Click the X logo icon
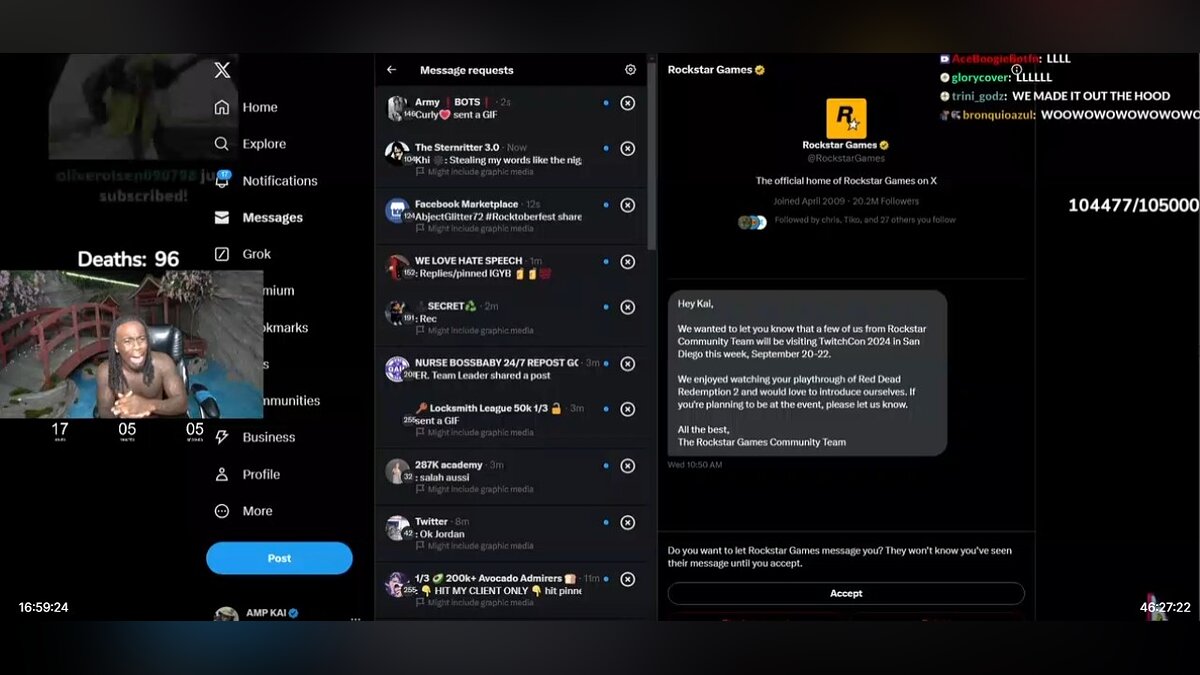 pyautogui.click(x=222, y=70)
